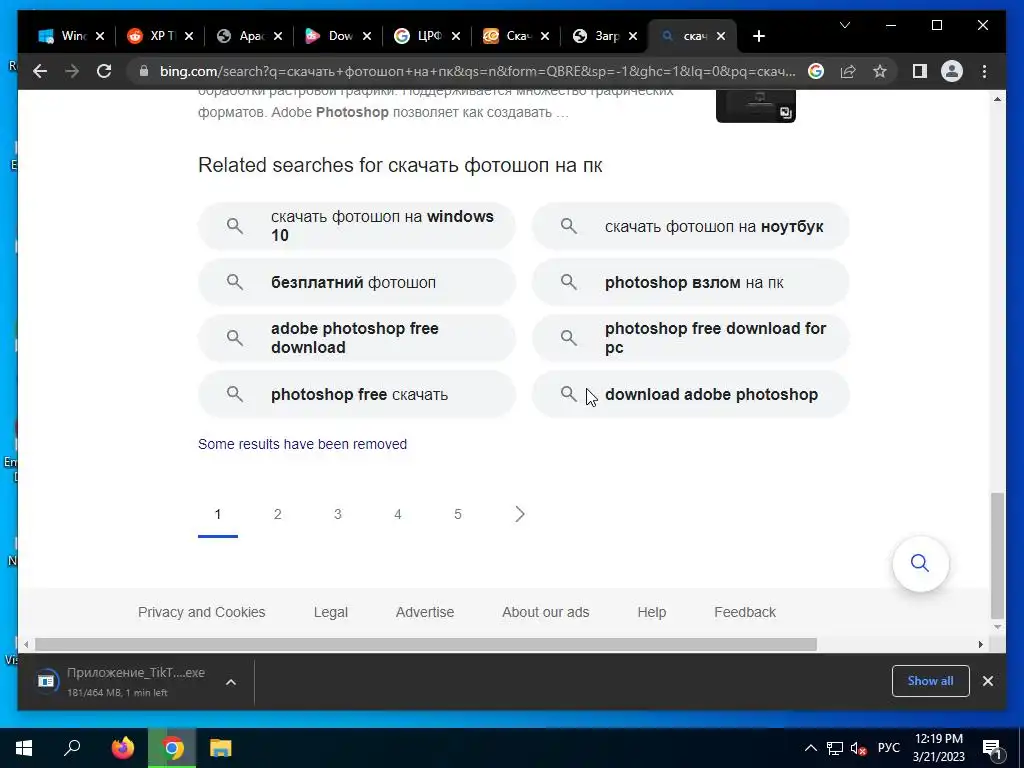This screenshot has width=1024, height=768.
Task: Open the Photoshop result thumbnail image
Action: (756, 106)
